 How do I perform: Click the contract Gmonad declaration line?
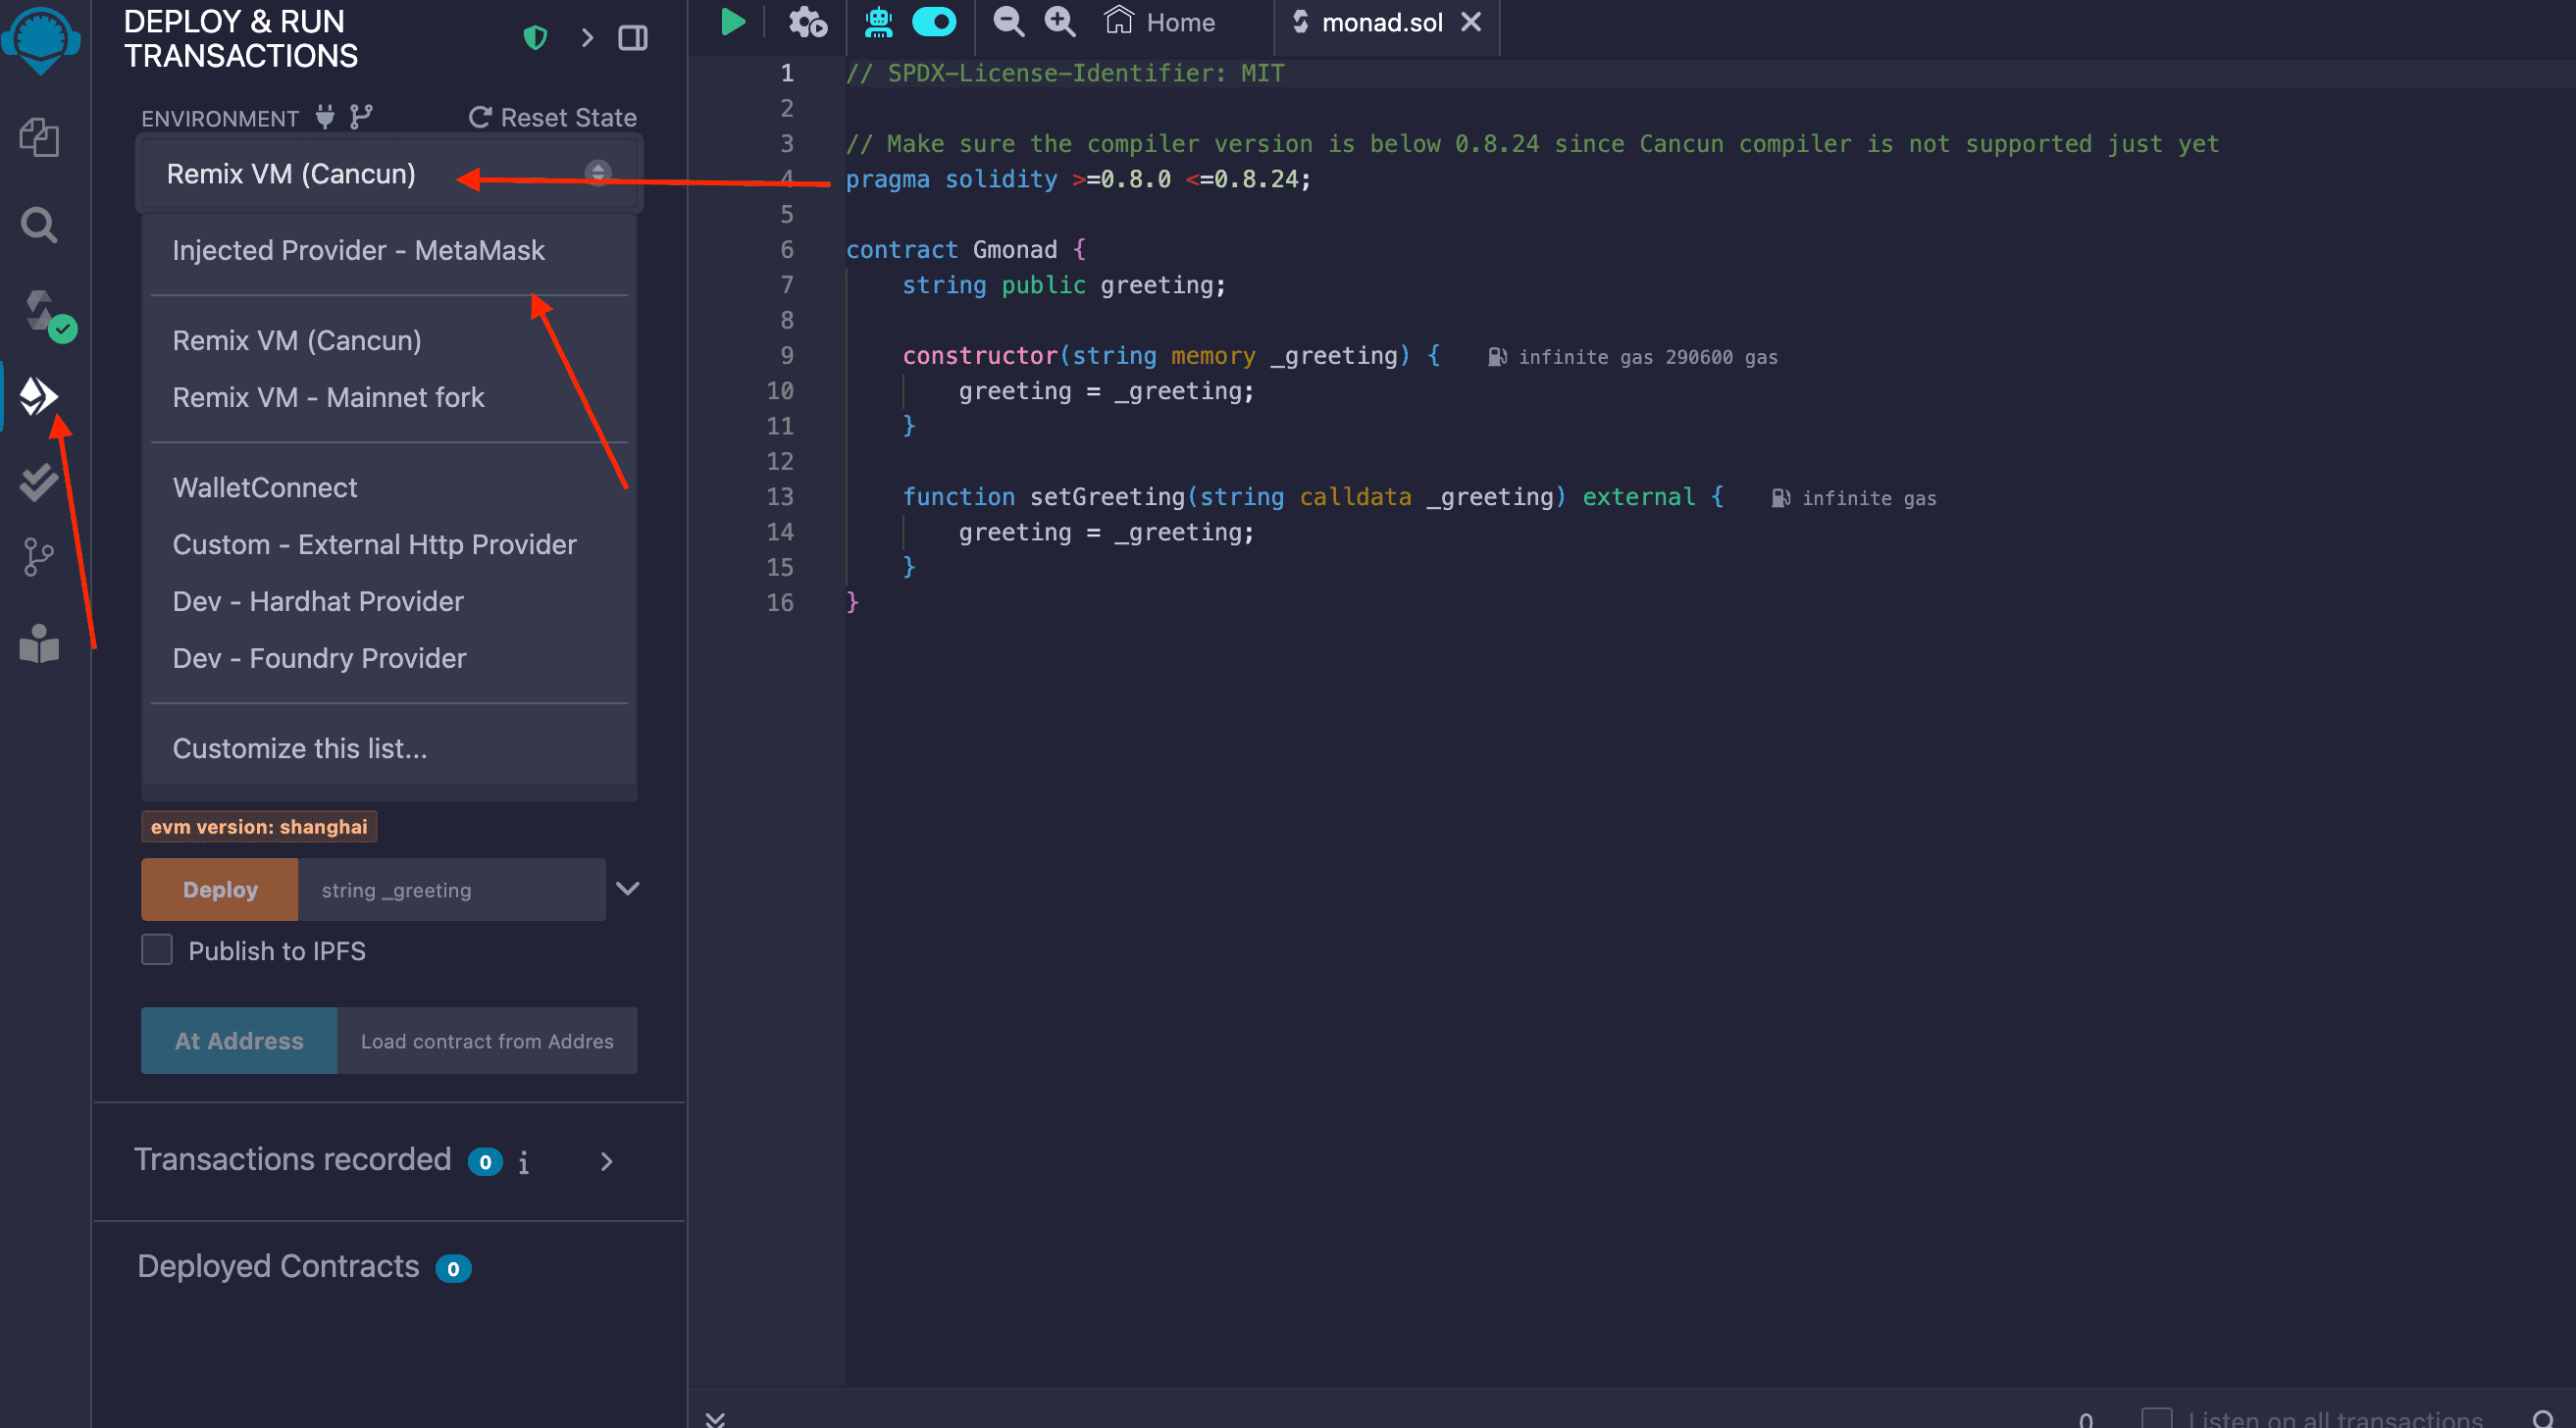click(x=965, y=249)
